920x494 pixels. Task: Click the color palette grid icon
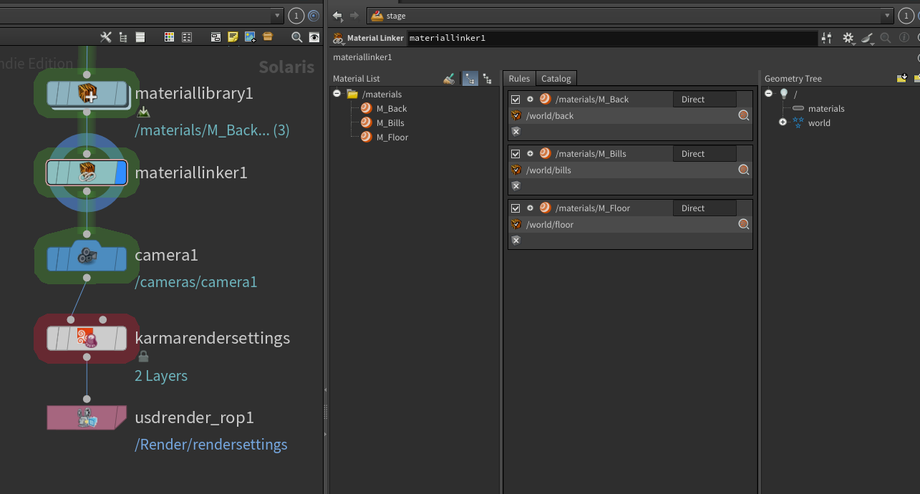169,37
